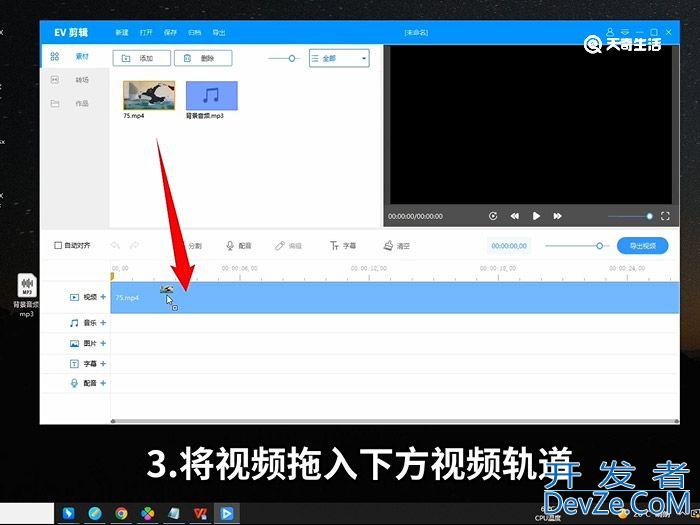This screenshot has height=525, width=700.
Task: Click the 保存 menu item
Action: tap(170, 33)
